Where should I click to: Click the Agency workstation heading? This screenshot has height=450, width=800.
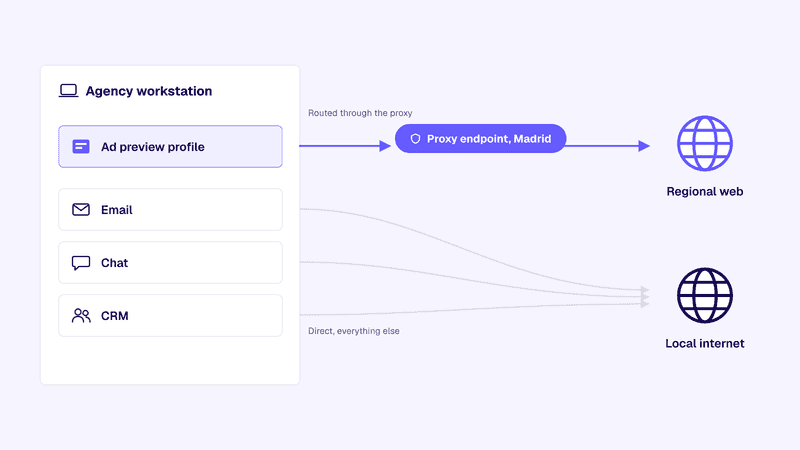[148, 91]
